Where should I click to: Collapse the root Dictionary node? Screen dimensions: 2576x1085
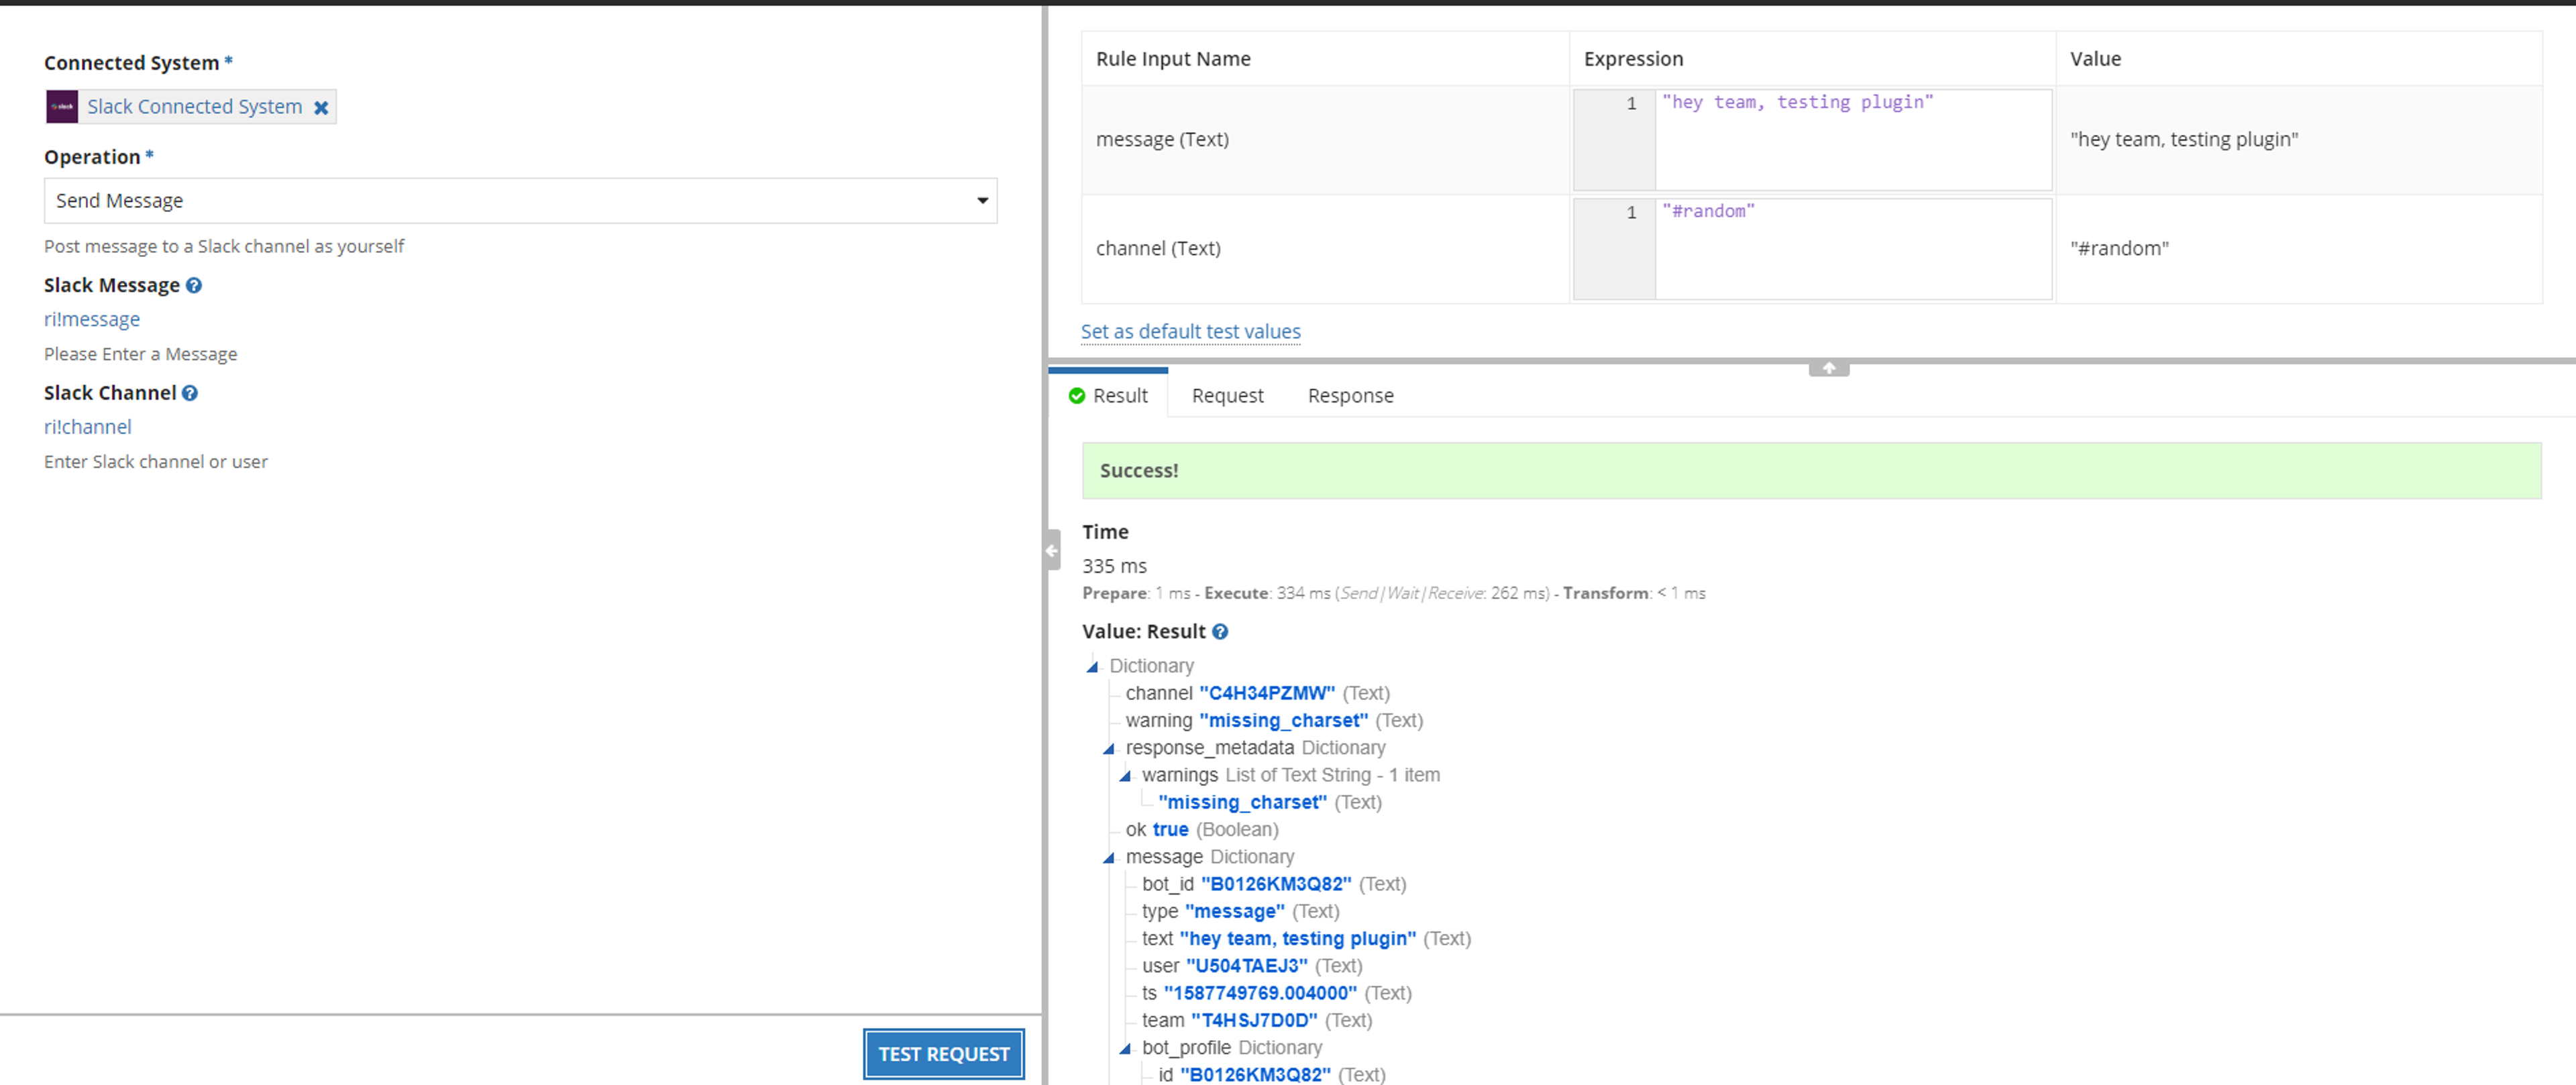[1092, 667]
